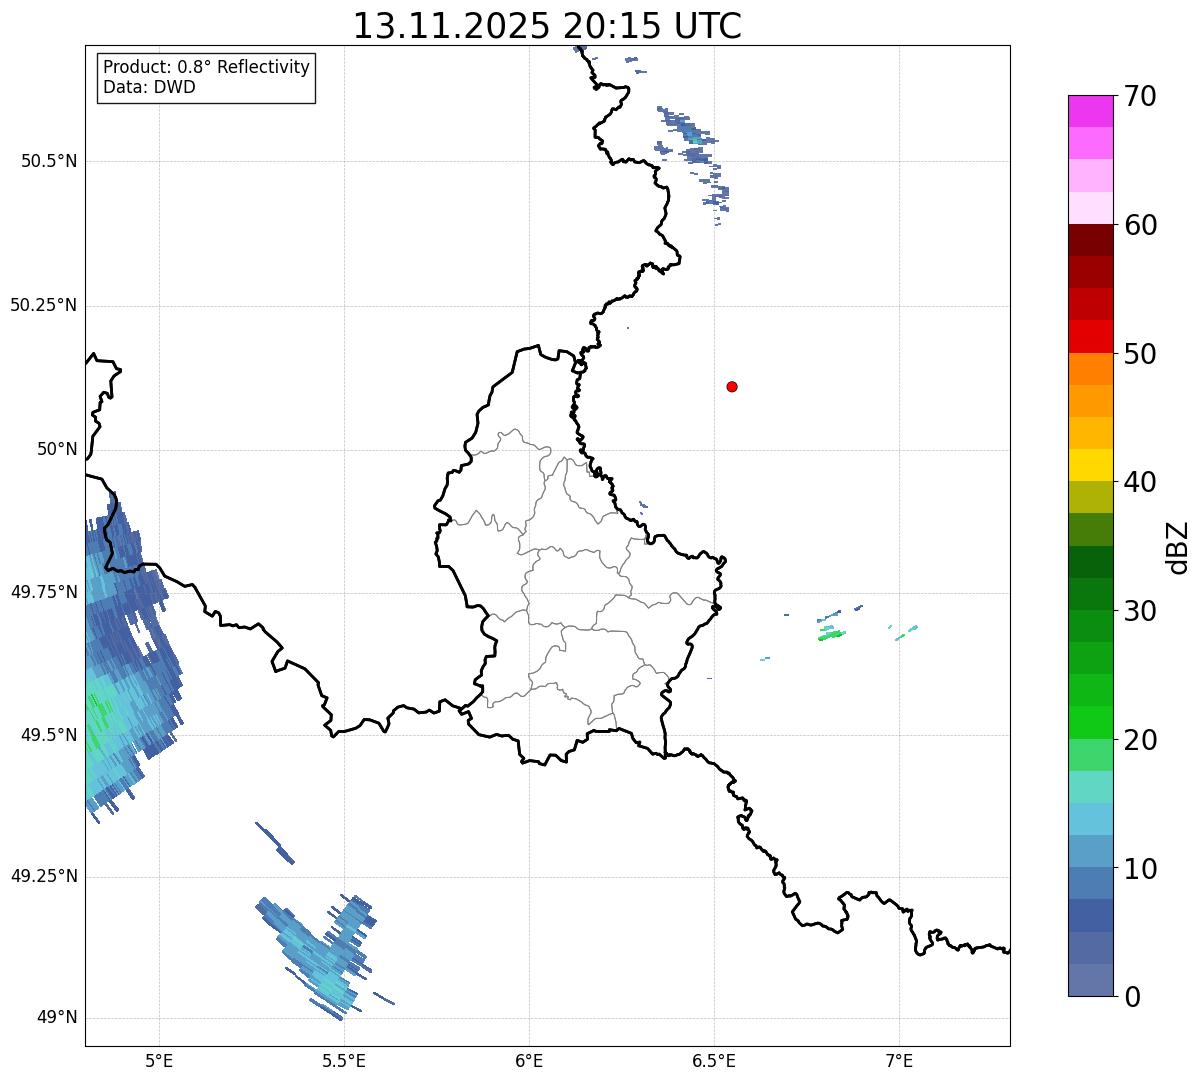Image resolution: width=1202 pixels, height=1081 pixels.
Task: Pick the grey-blue swatch at colorbar bottom
Action: (1091, 980)
